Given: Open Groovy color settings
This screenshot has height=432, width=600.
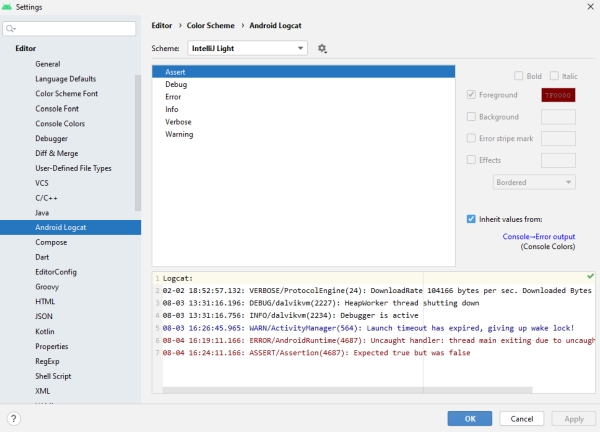Looking at the screenshot, I should [47, 287].
